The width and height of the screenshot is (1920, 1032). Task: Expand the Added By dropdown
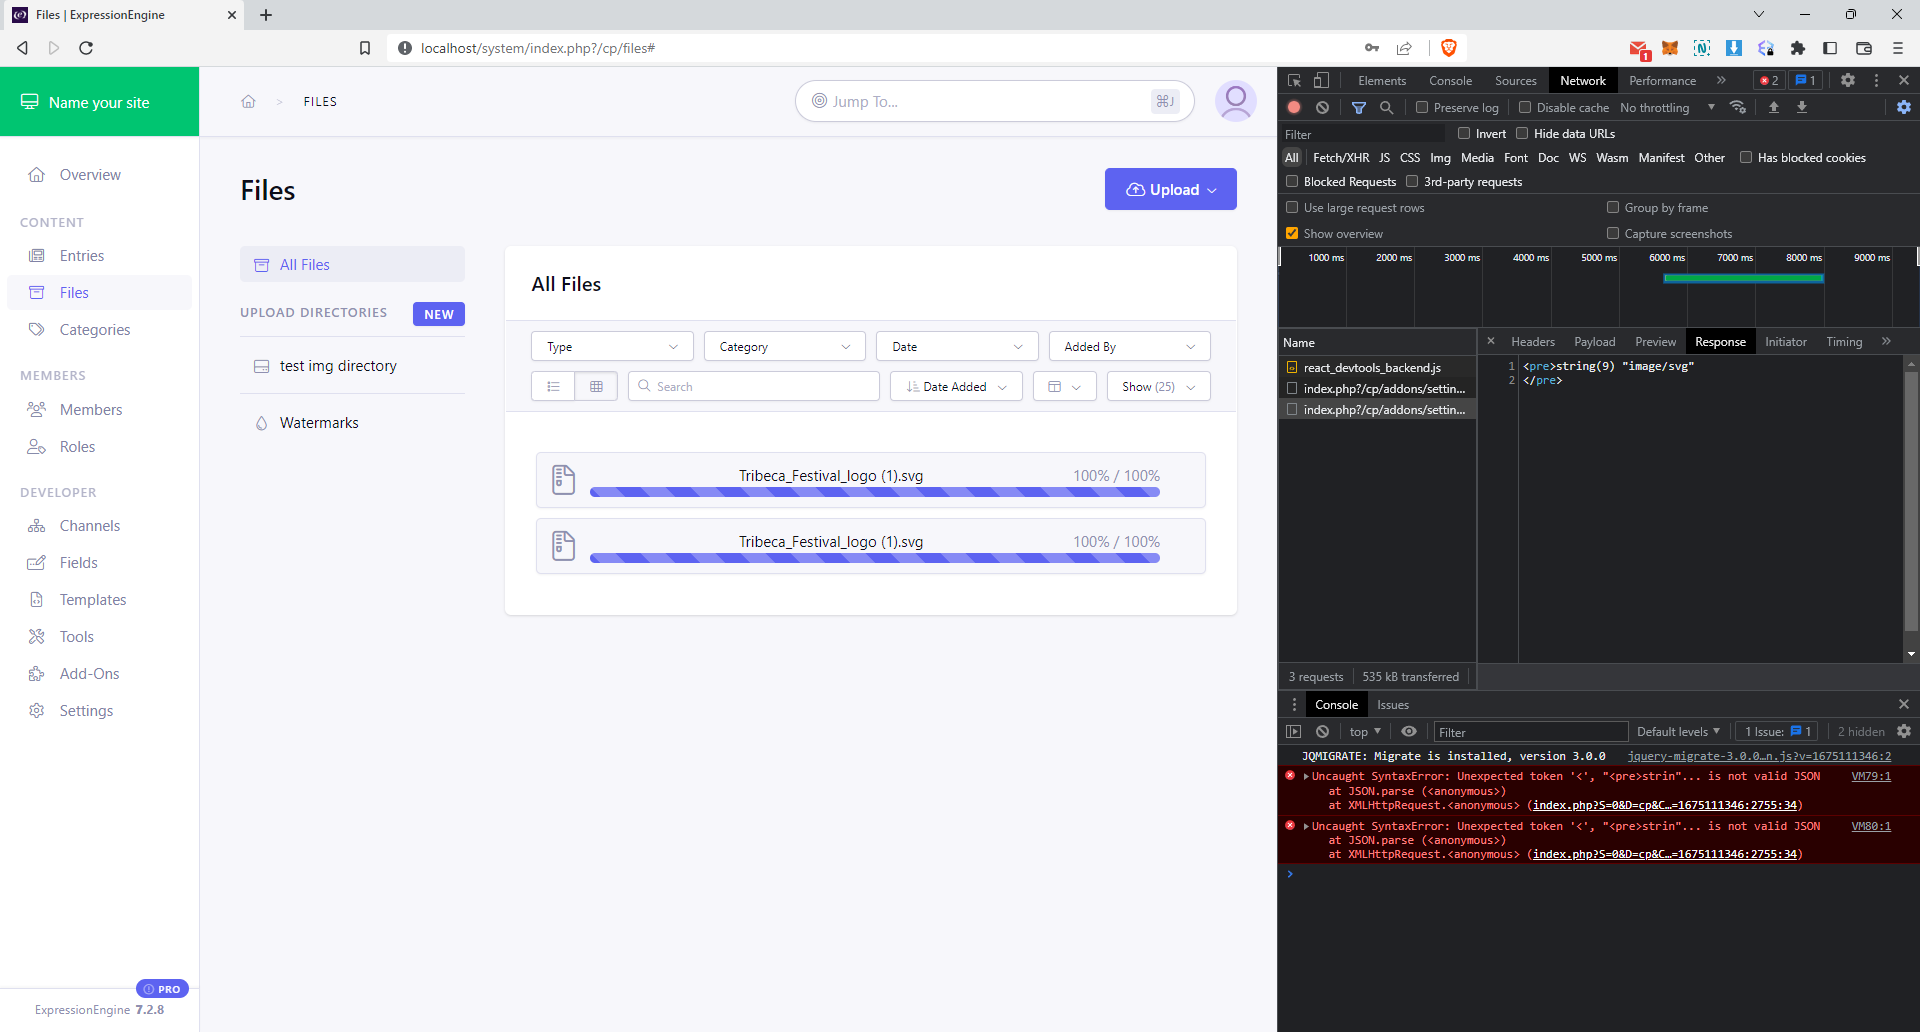click(1129, 346)
